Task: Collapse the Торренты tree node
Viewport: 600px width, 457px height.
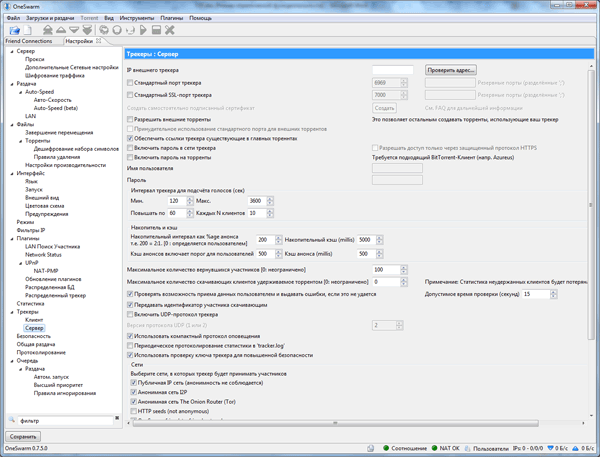Action: pyautogui.click(x=20, y=141)
